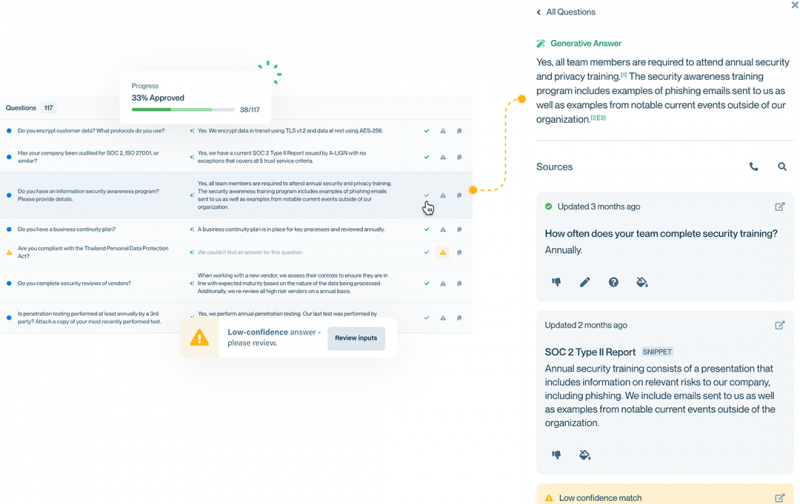Select 'Do you have a business continuity plan?'
The width and height of the screenshot is (800, 504).
pyautogui.click(x=66, y=229)
